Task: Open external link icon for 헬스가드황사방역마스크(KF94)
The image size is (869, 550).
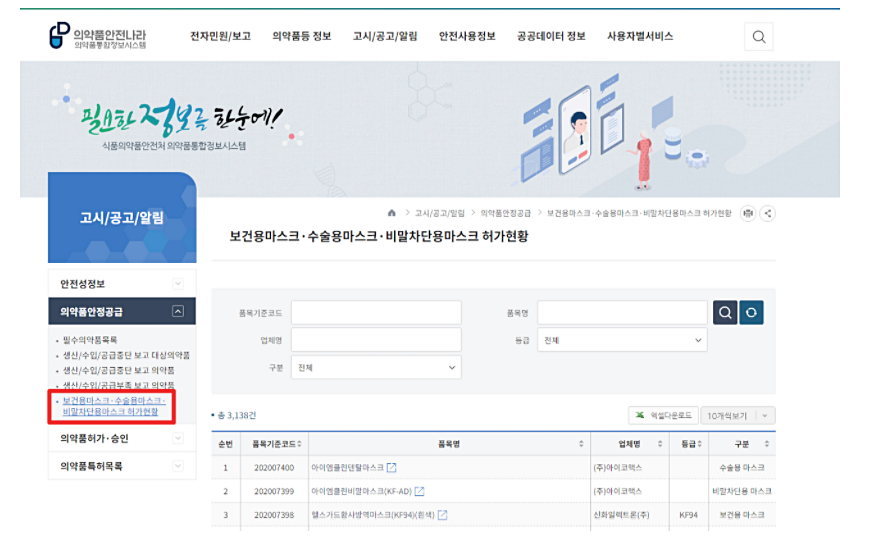Action: coord(442,515)
